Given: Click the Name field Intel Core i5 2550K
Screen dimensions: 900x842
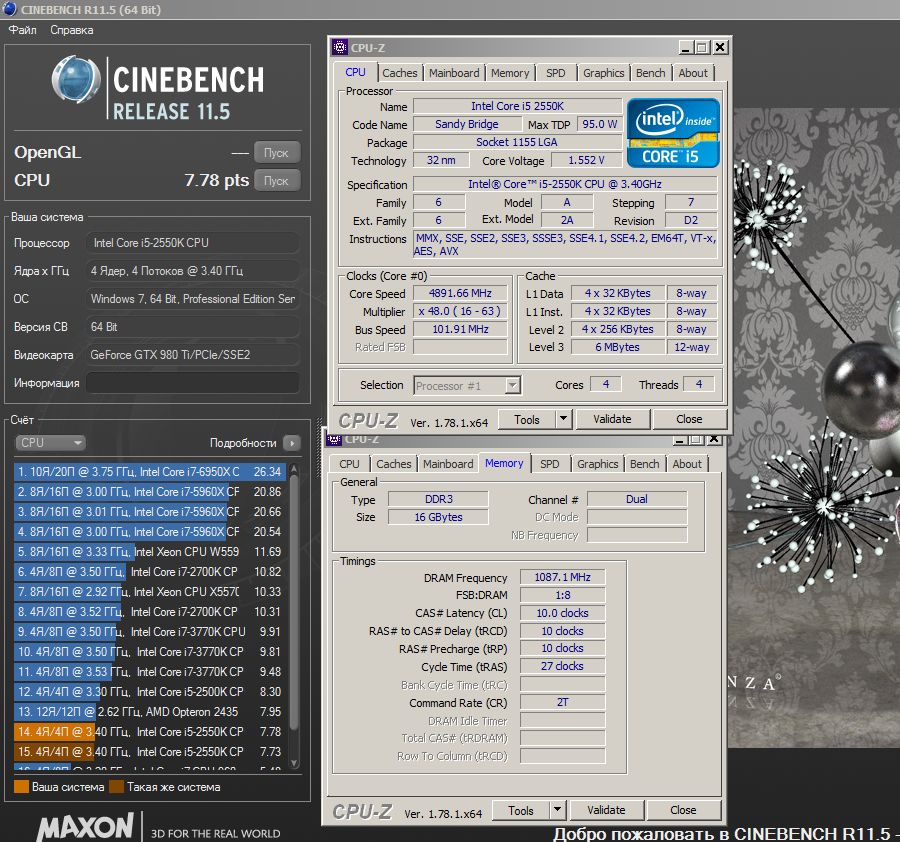Looking at the screenshot, I should 518,106.
